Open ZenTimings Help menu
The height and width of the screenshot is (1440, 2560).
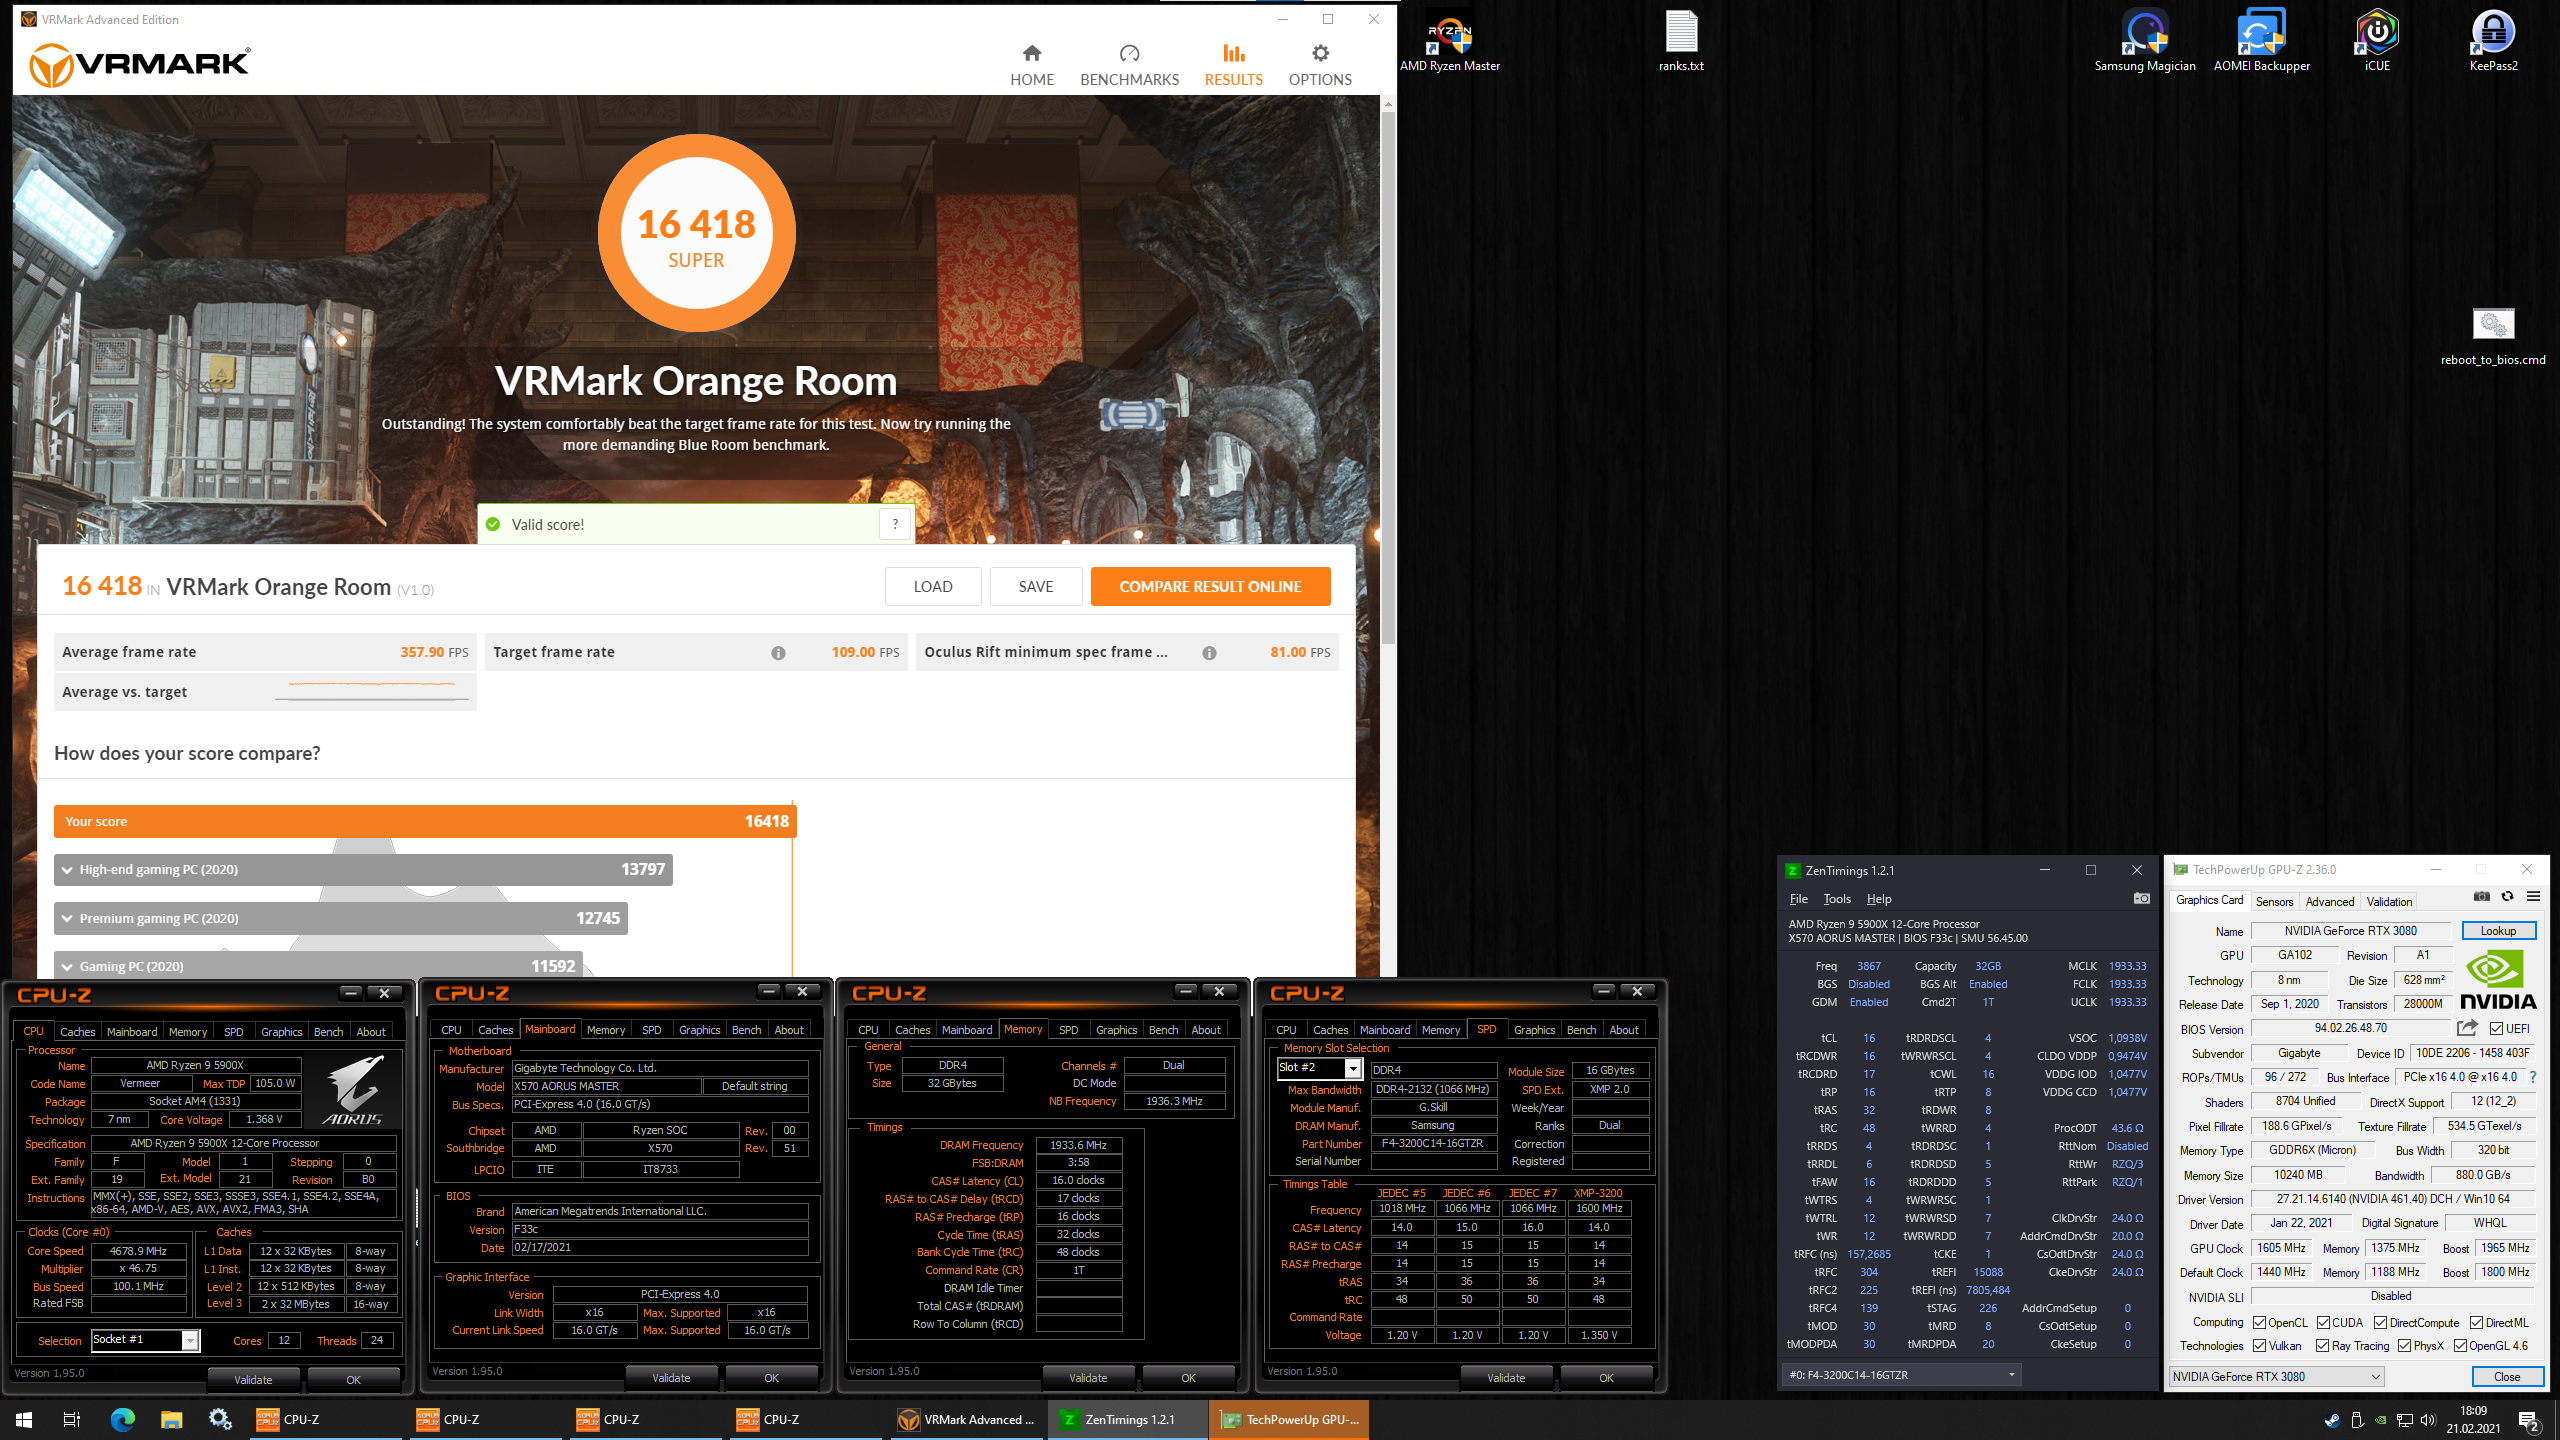1879,899
